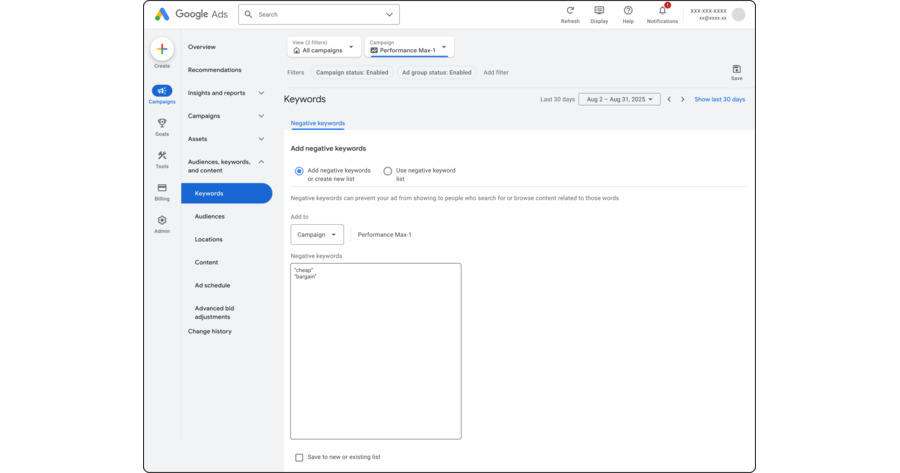Image resolution: width=900 pixels, height=473 pixels.
Task: Open the Display icon
Action: (x=599, y=10)
